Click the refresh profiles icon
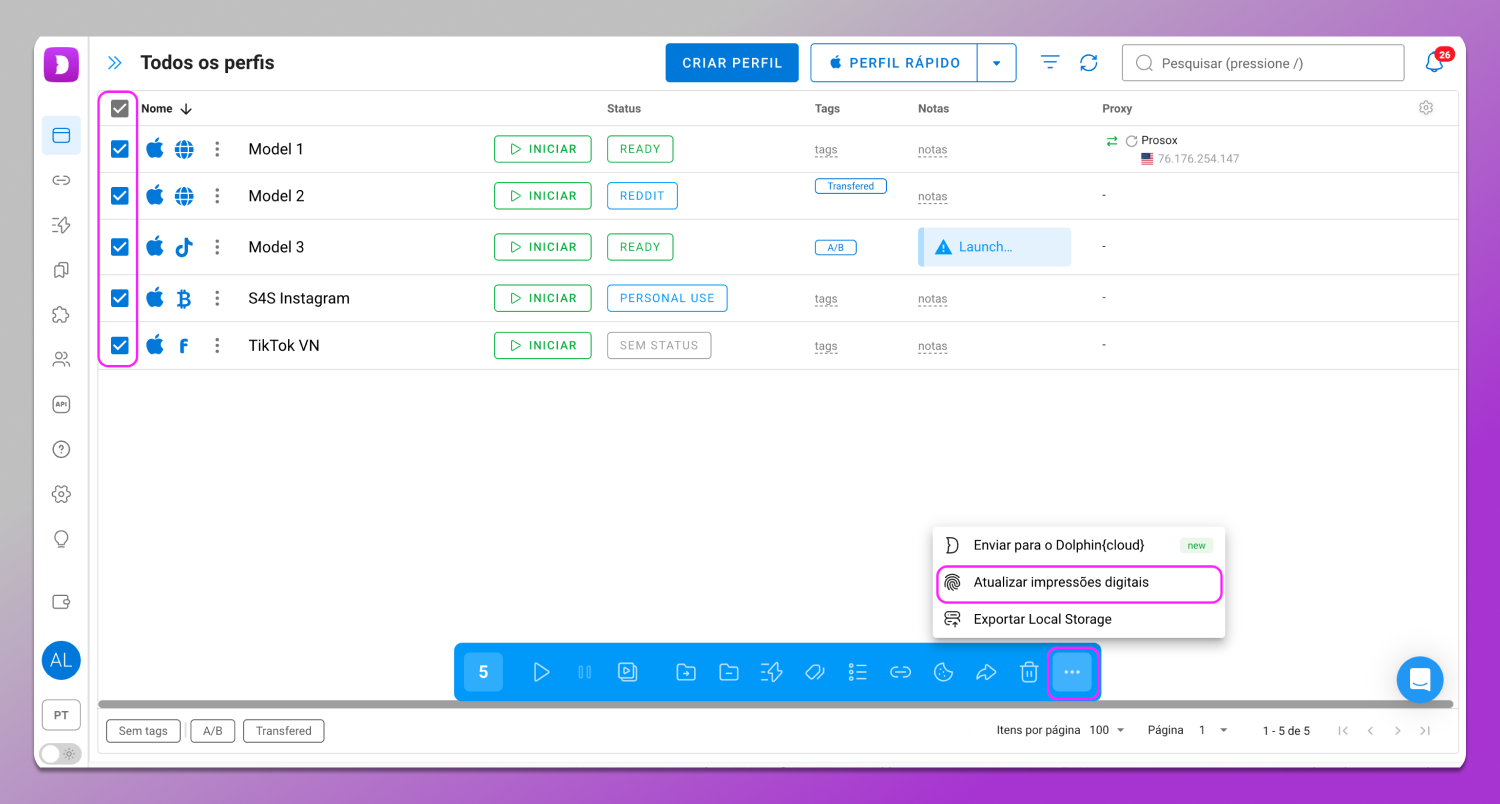This screenshot has height=804, width=1500. (1089, 63)
